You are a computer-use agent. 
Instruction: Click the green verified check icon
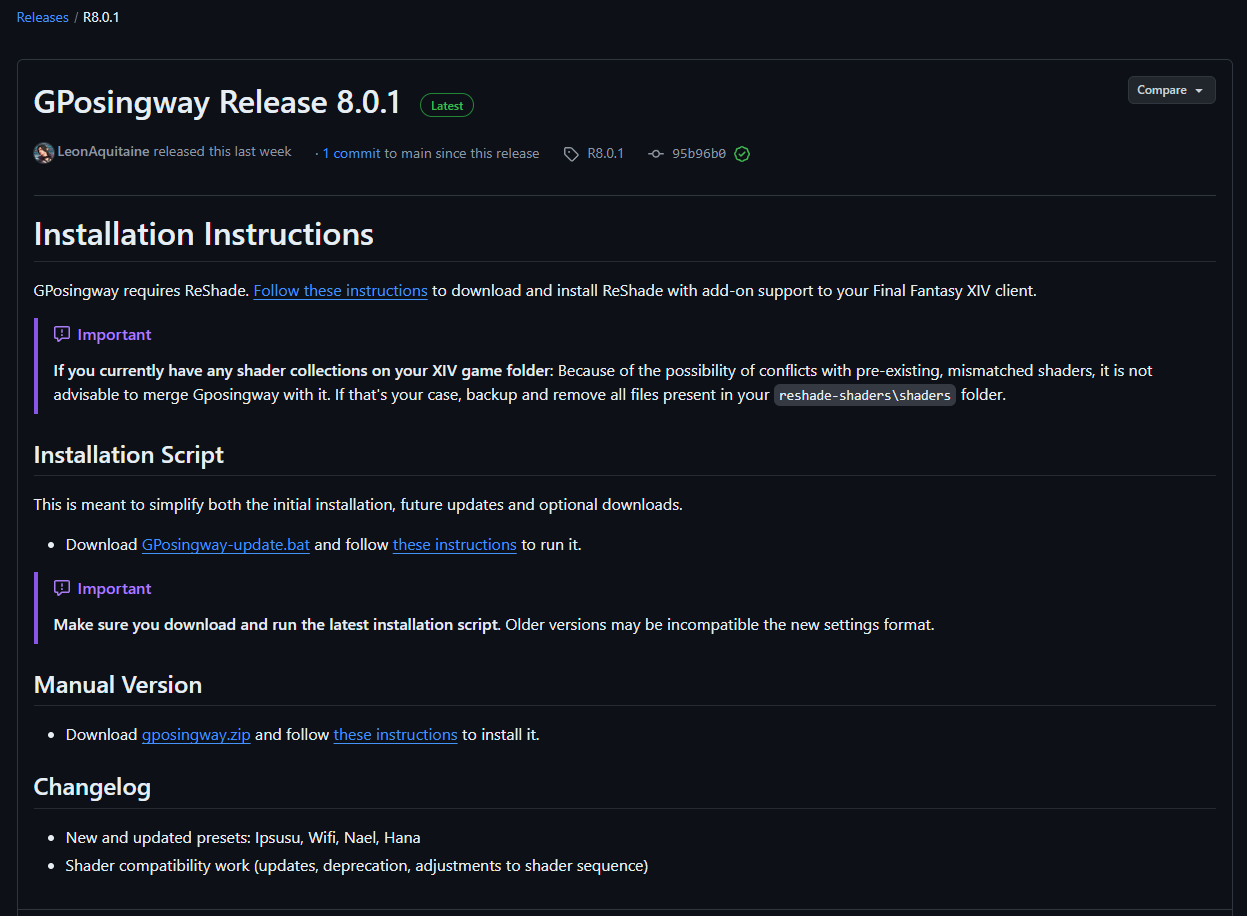[742, 154]
